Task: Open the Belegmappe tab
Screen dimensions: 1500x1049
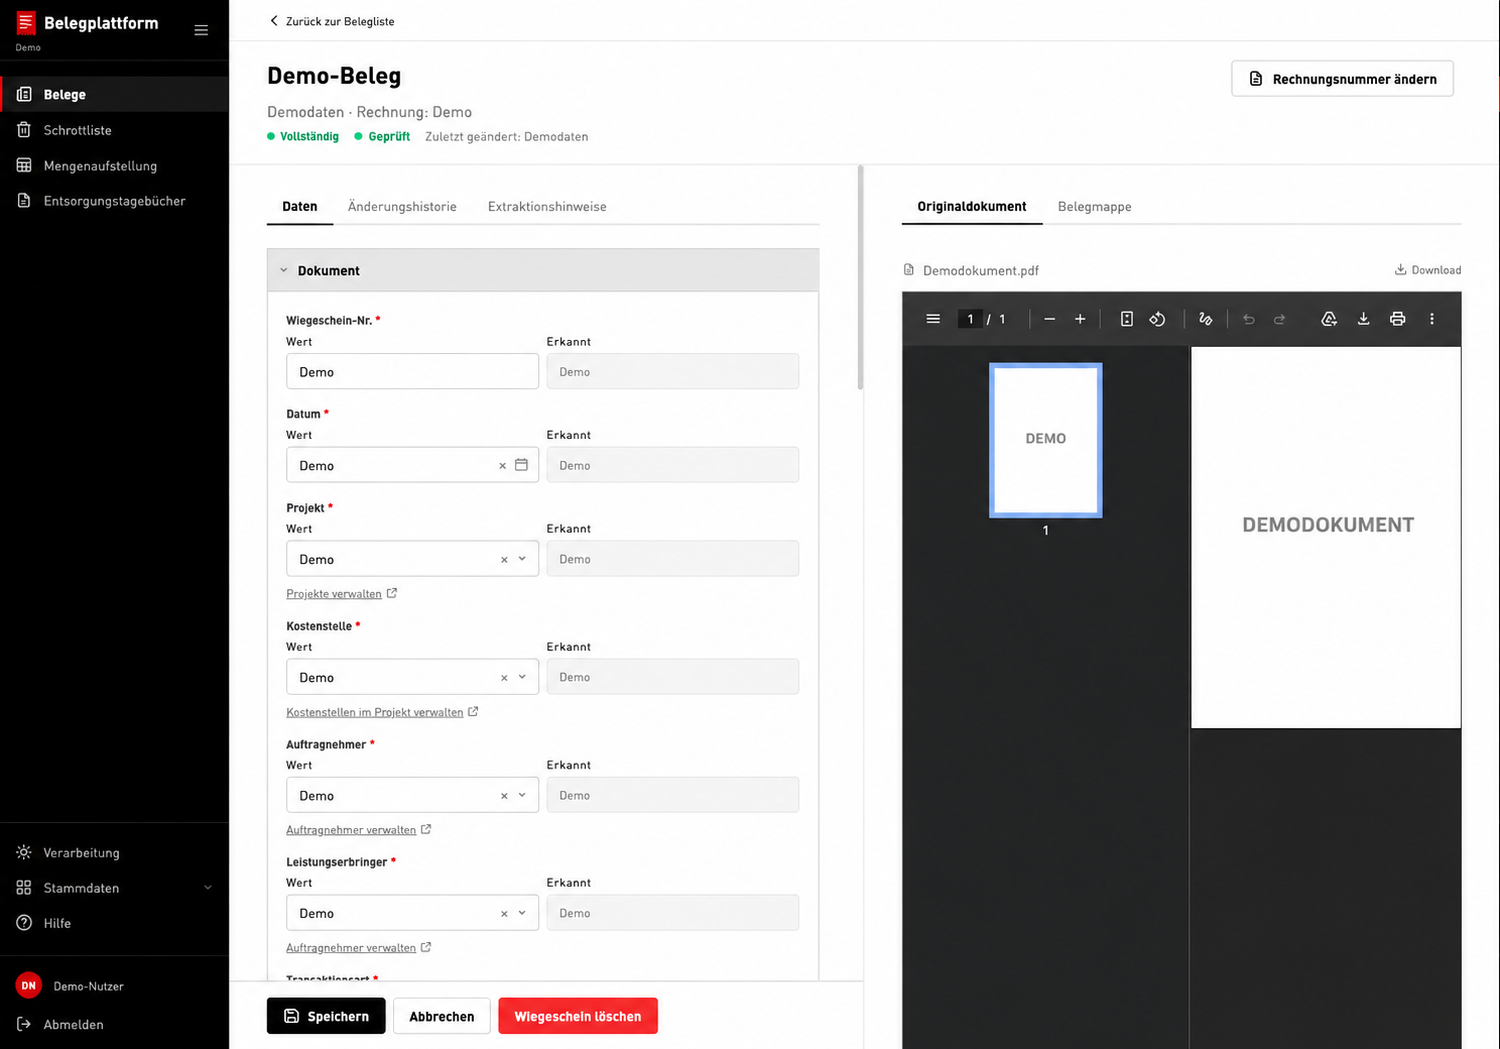Action: 1095,207
